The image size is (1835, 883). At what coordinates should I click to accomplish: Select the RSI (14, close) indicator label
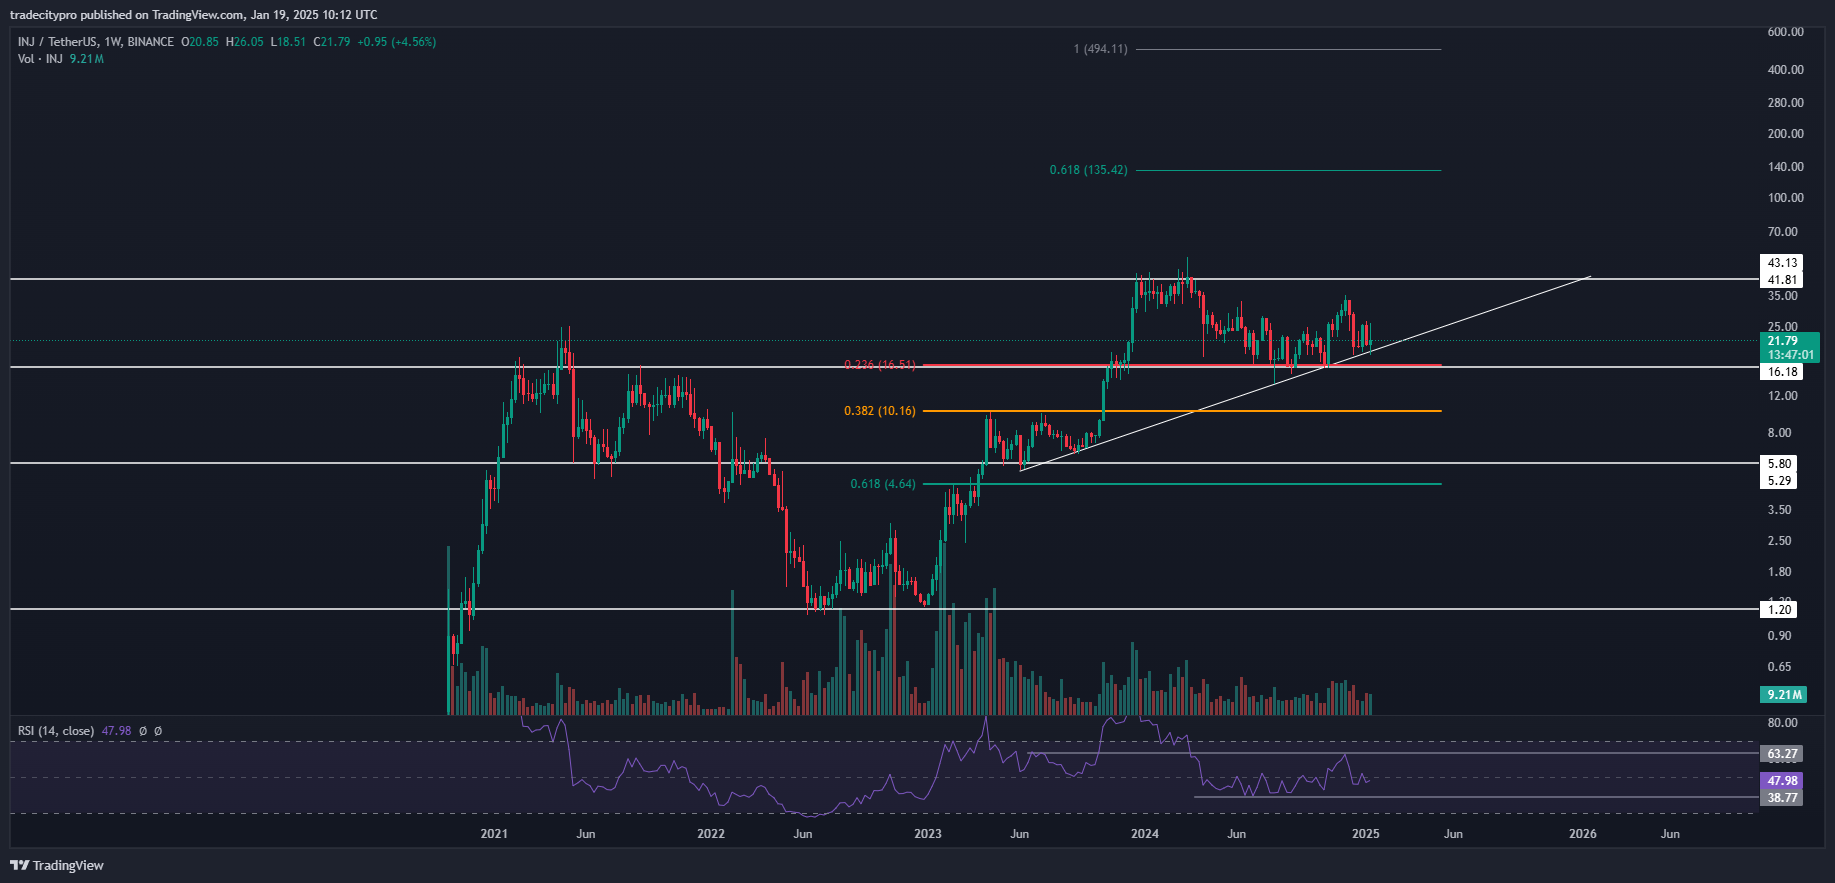click(x=56, y=731)
